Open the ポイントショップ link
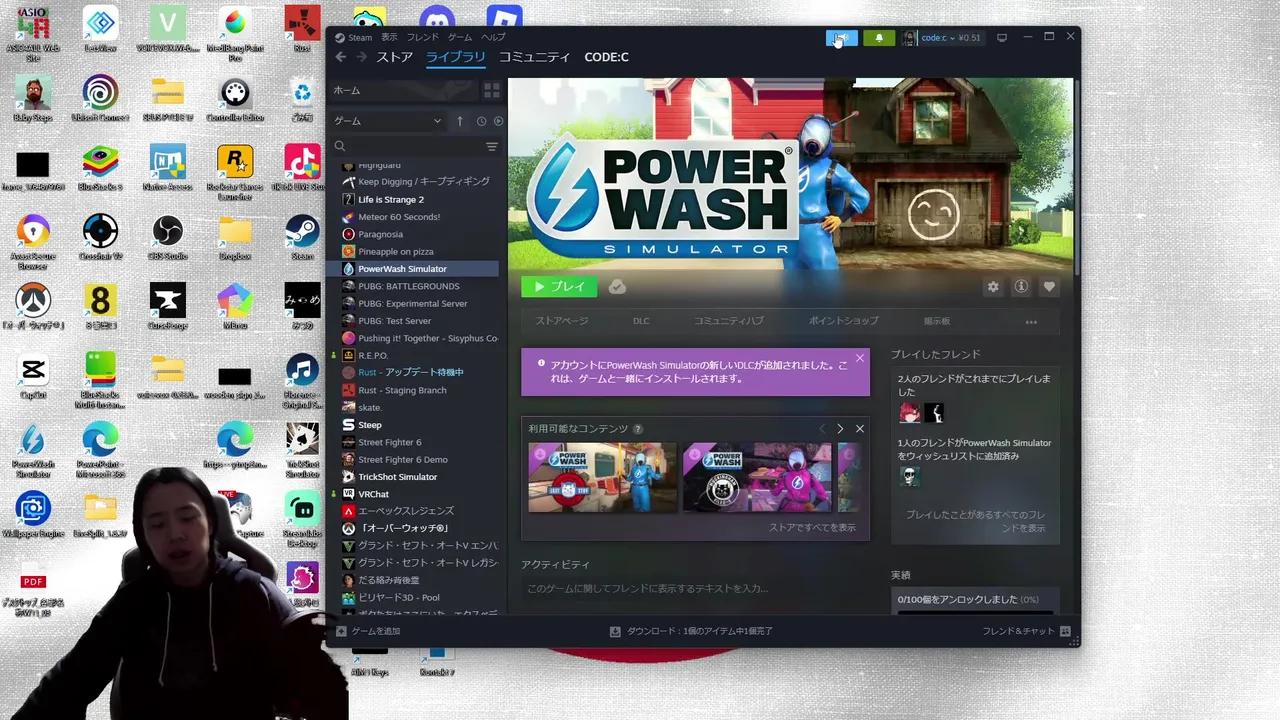The width and height of the screenshot is (1280, 720). [844, 321]
